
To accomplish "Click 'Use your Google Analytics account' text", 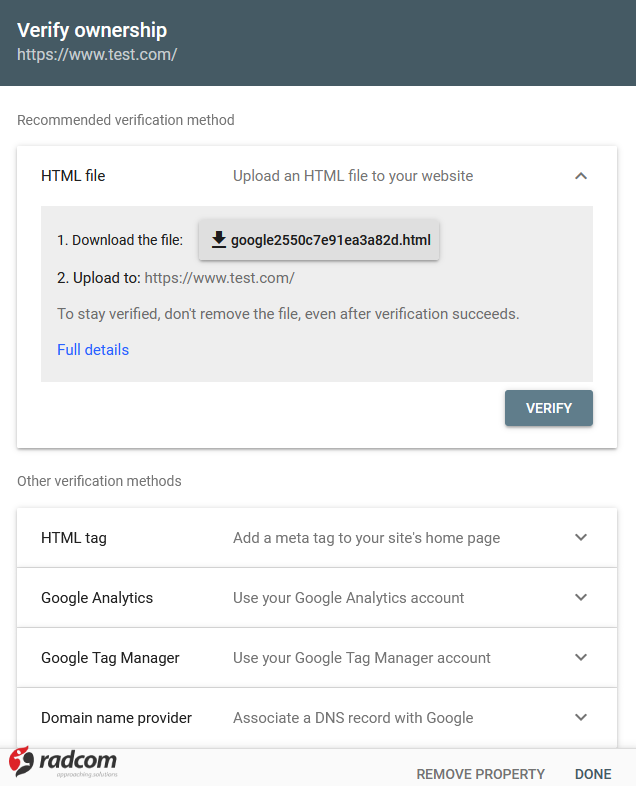I will [348, 598].
